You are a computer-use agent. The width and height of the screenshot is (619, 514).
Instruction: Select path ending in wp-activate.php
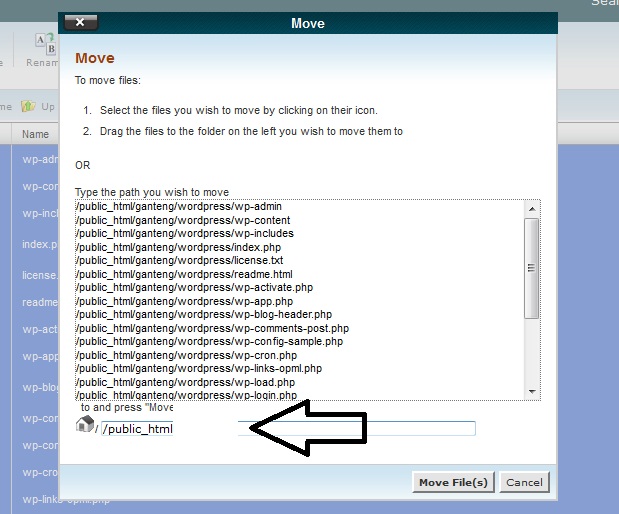195,287
